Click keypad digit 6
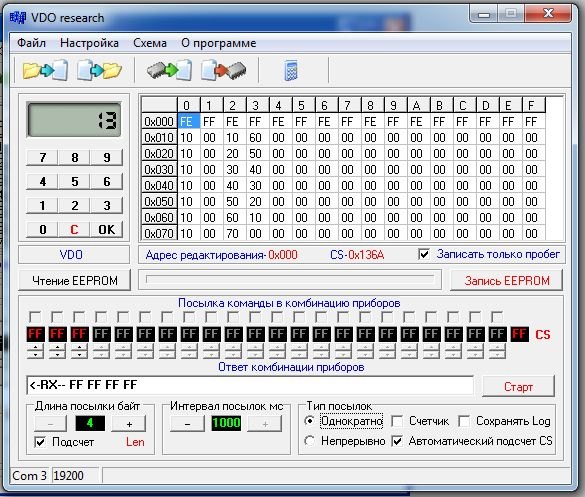The image size is (585, 497). [107, 181]
